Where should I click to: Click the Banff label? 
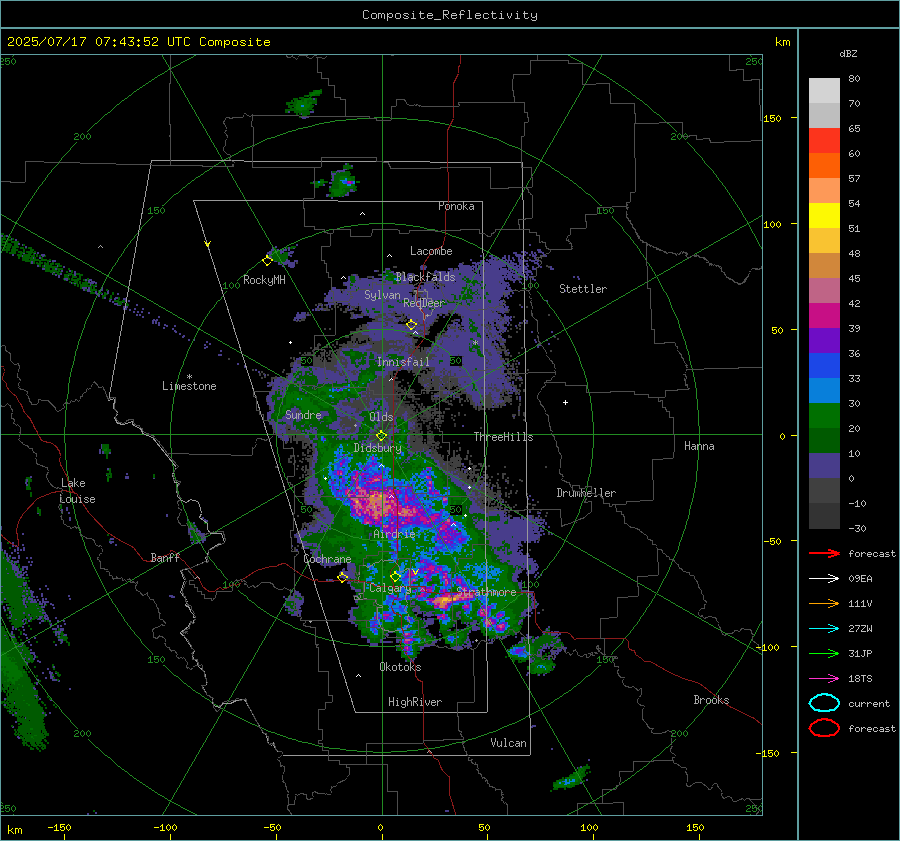[165, 557]
